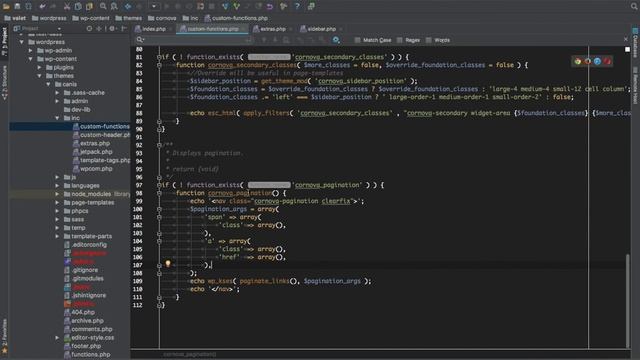The image size is (640, 360).
Task: Open 404.php in project tree
Action: click(83, 312)
